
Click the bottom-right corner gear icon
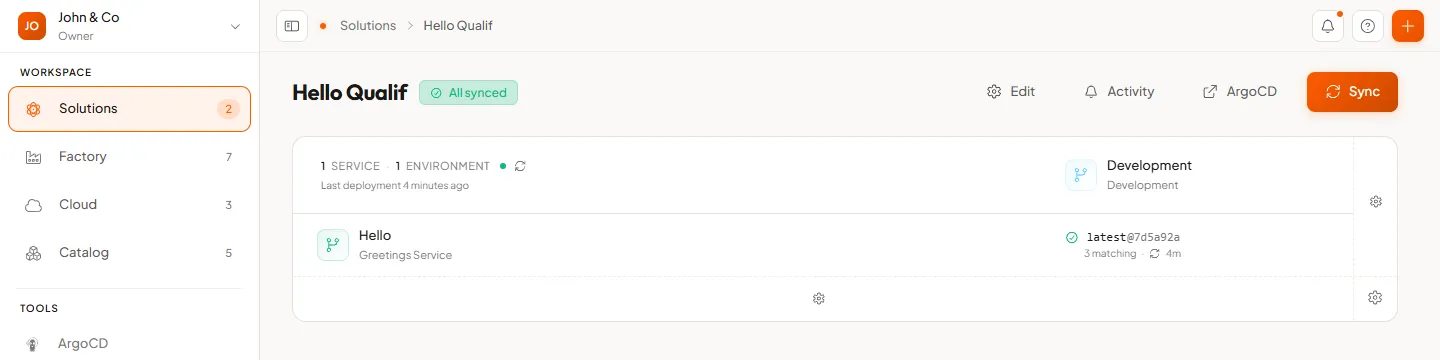click(x=1375, y=297)
